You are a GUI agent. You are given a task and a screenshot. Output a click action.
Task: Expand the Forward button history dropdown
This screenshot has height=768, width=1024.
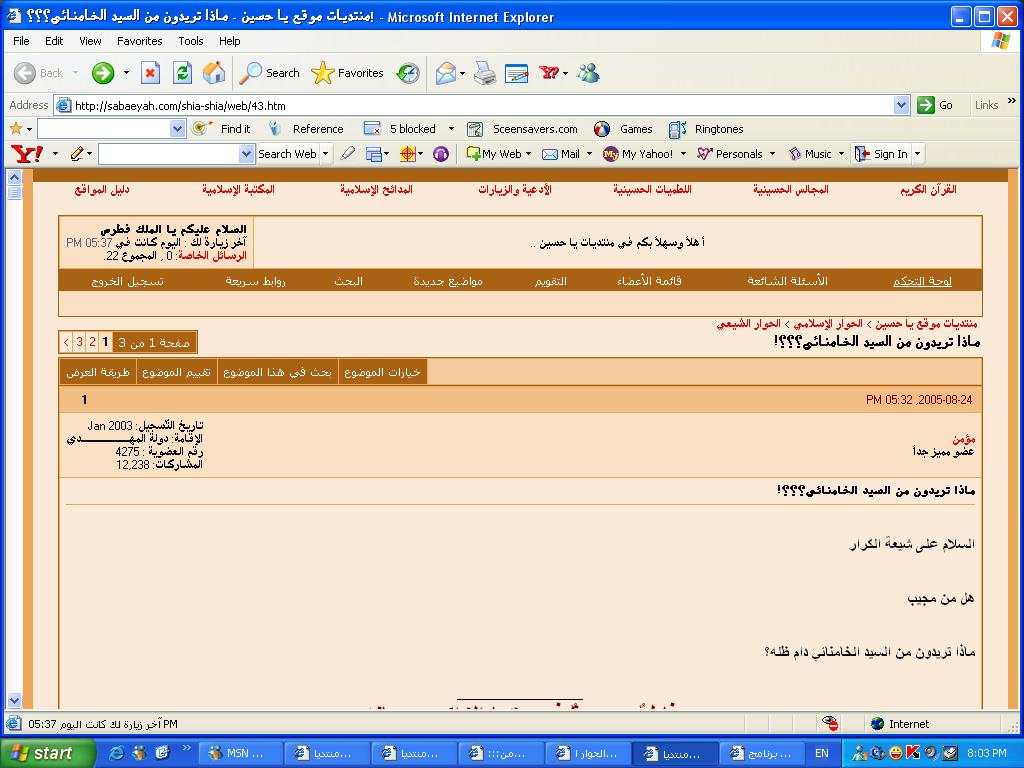point(126,73)
